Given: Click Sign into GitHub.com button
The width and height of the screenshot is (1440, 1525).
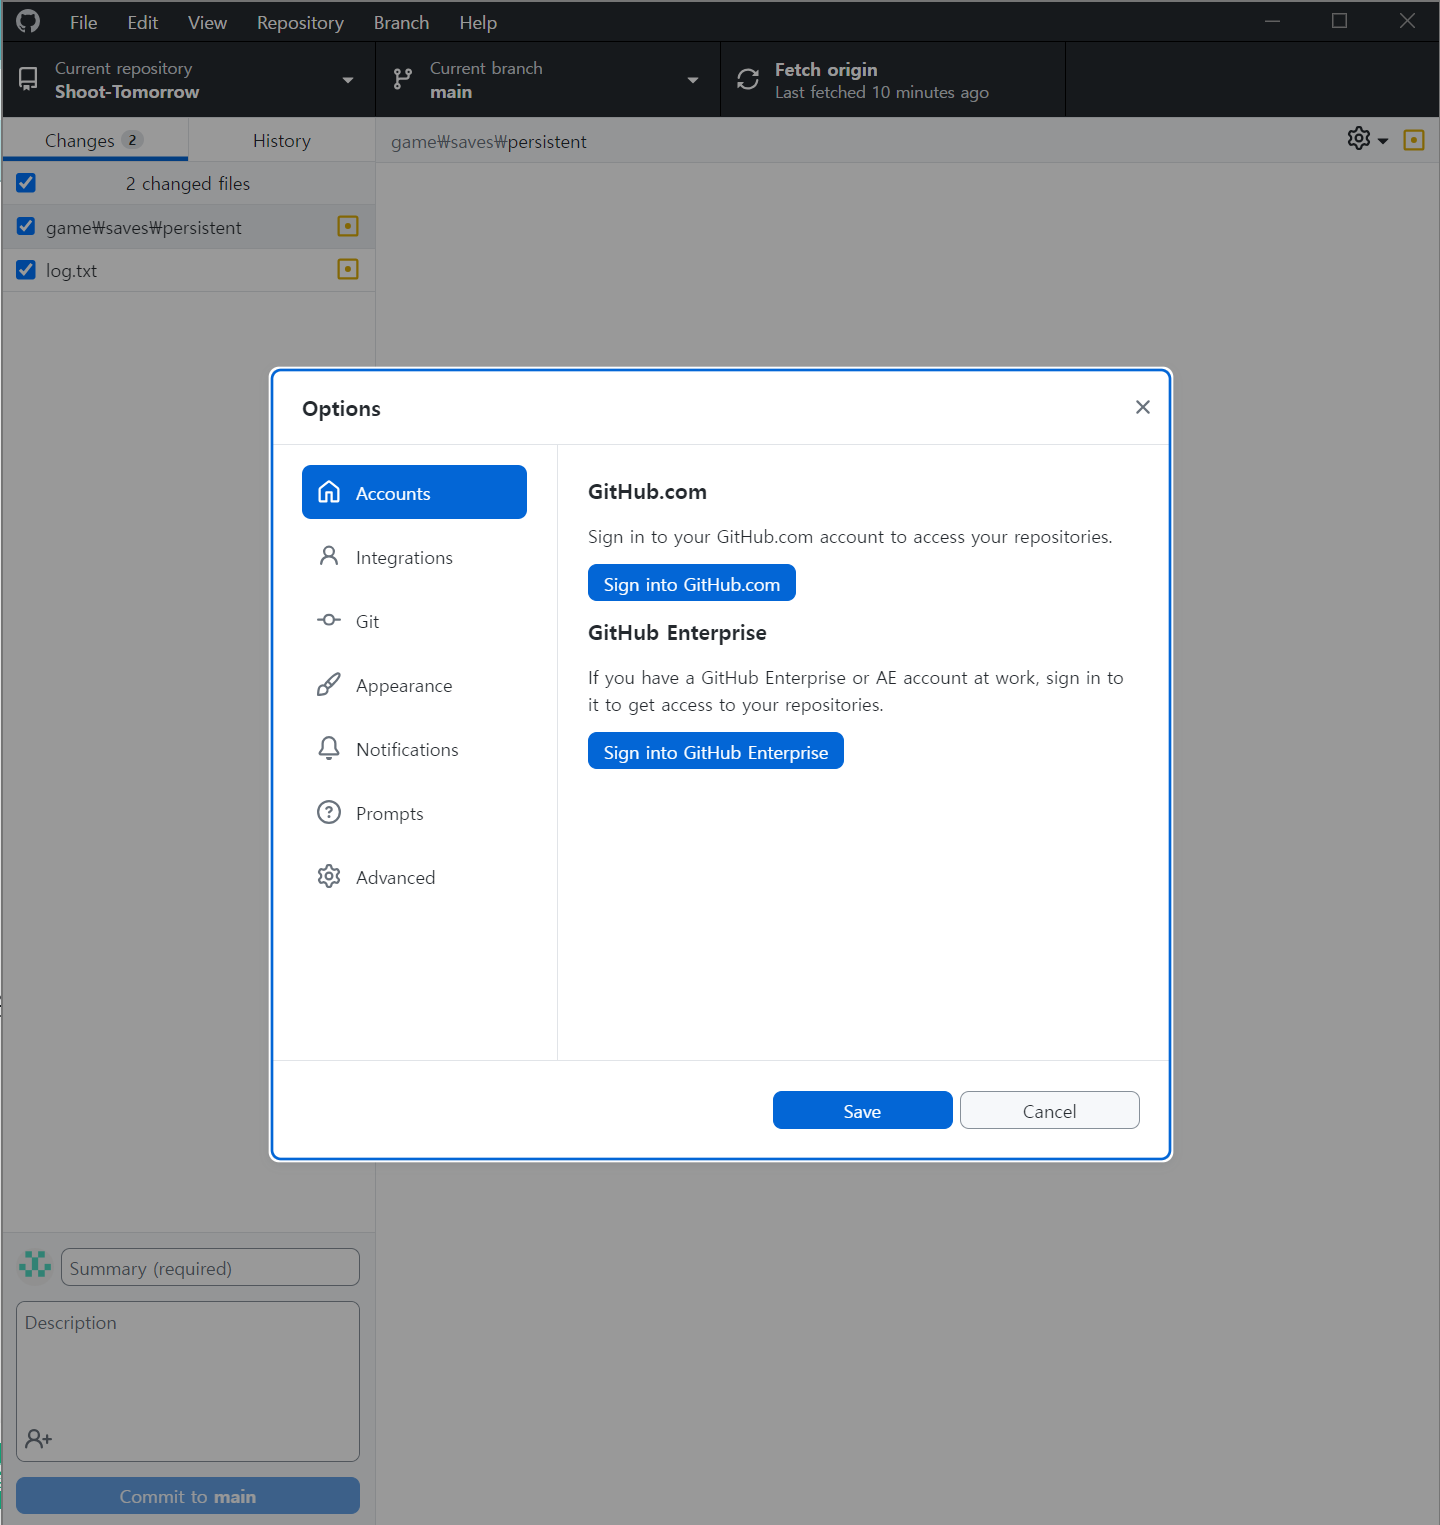Looking at the screenshot, I should [x=692, y=583].
